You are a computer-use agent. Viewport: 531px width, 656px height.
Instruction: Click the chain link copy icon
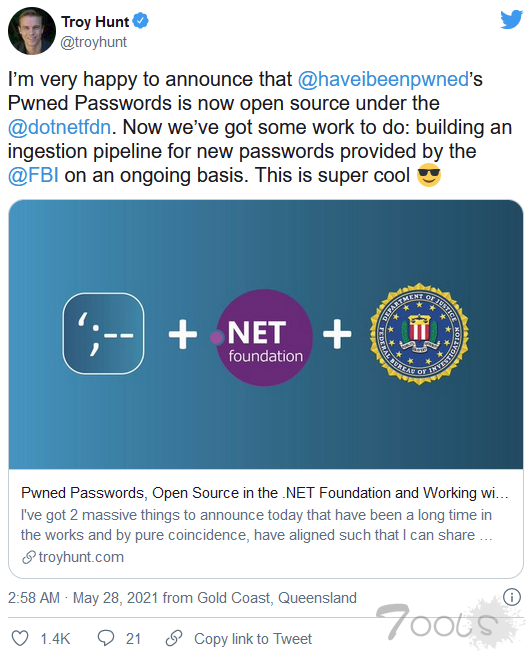point(174,638)
